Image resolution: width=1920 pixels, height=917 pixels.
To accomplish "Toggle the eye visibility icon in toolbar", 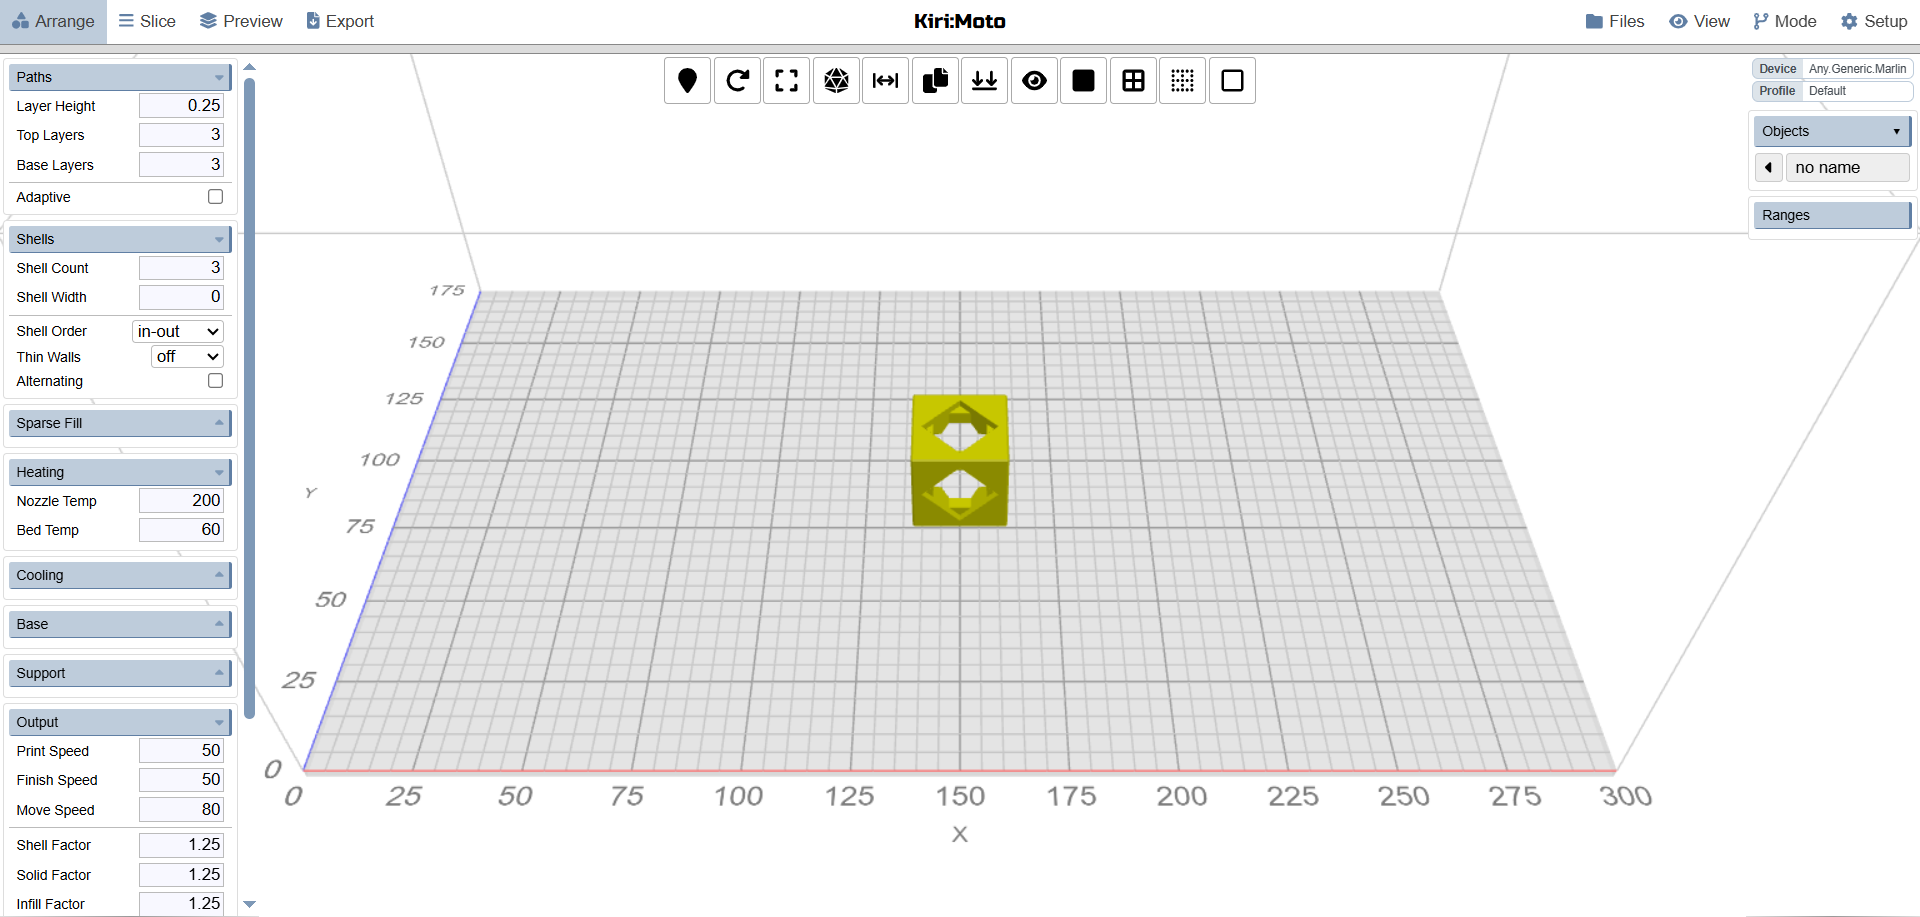I will click(x=1034, y=81).
